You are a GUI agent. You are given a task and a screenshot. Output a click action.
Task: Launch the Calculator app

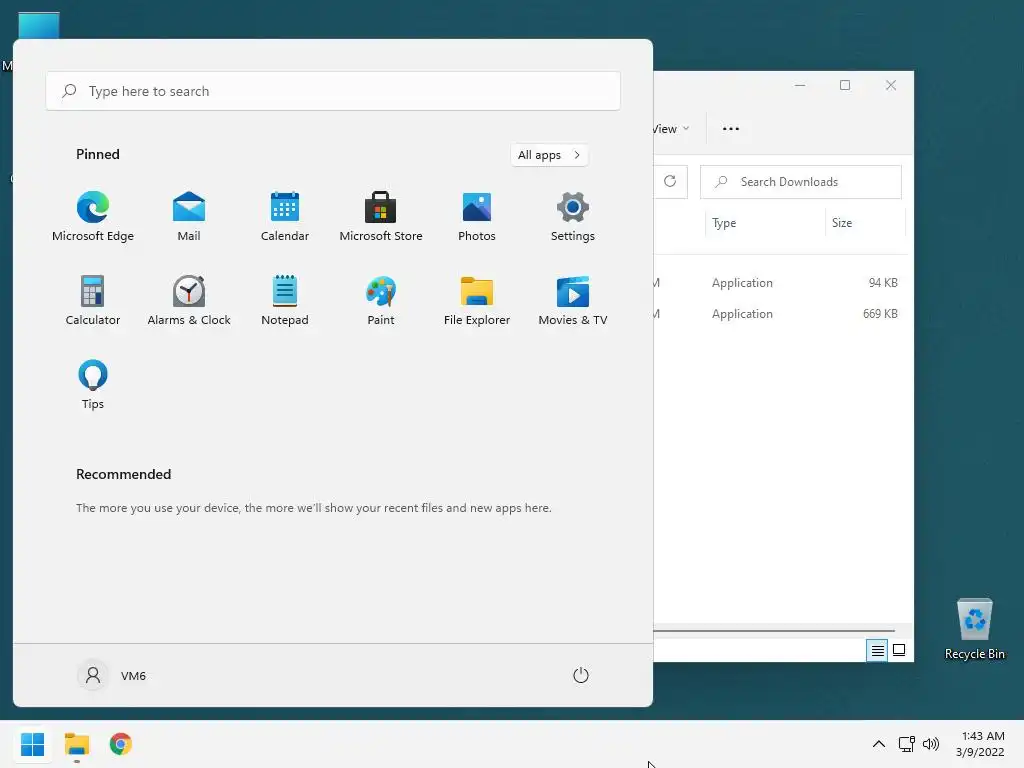pyautogui.click(x=93, y=300)
